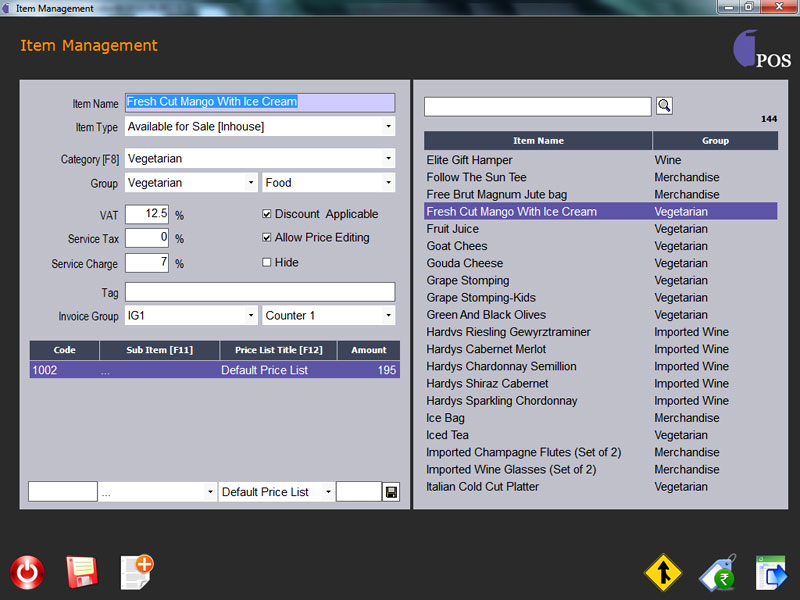Click the export spreadsheet arrow icon
800x600 pixels.
point(771,573)
